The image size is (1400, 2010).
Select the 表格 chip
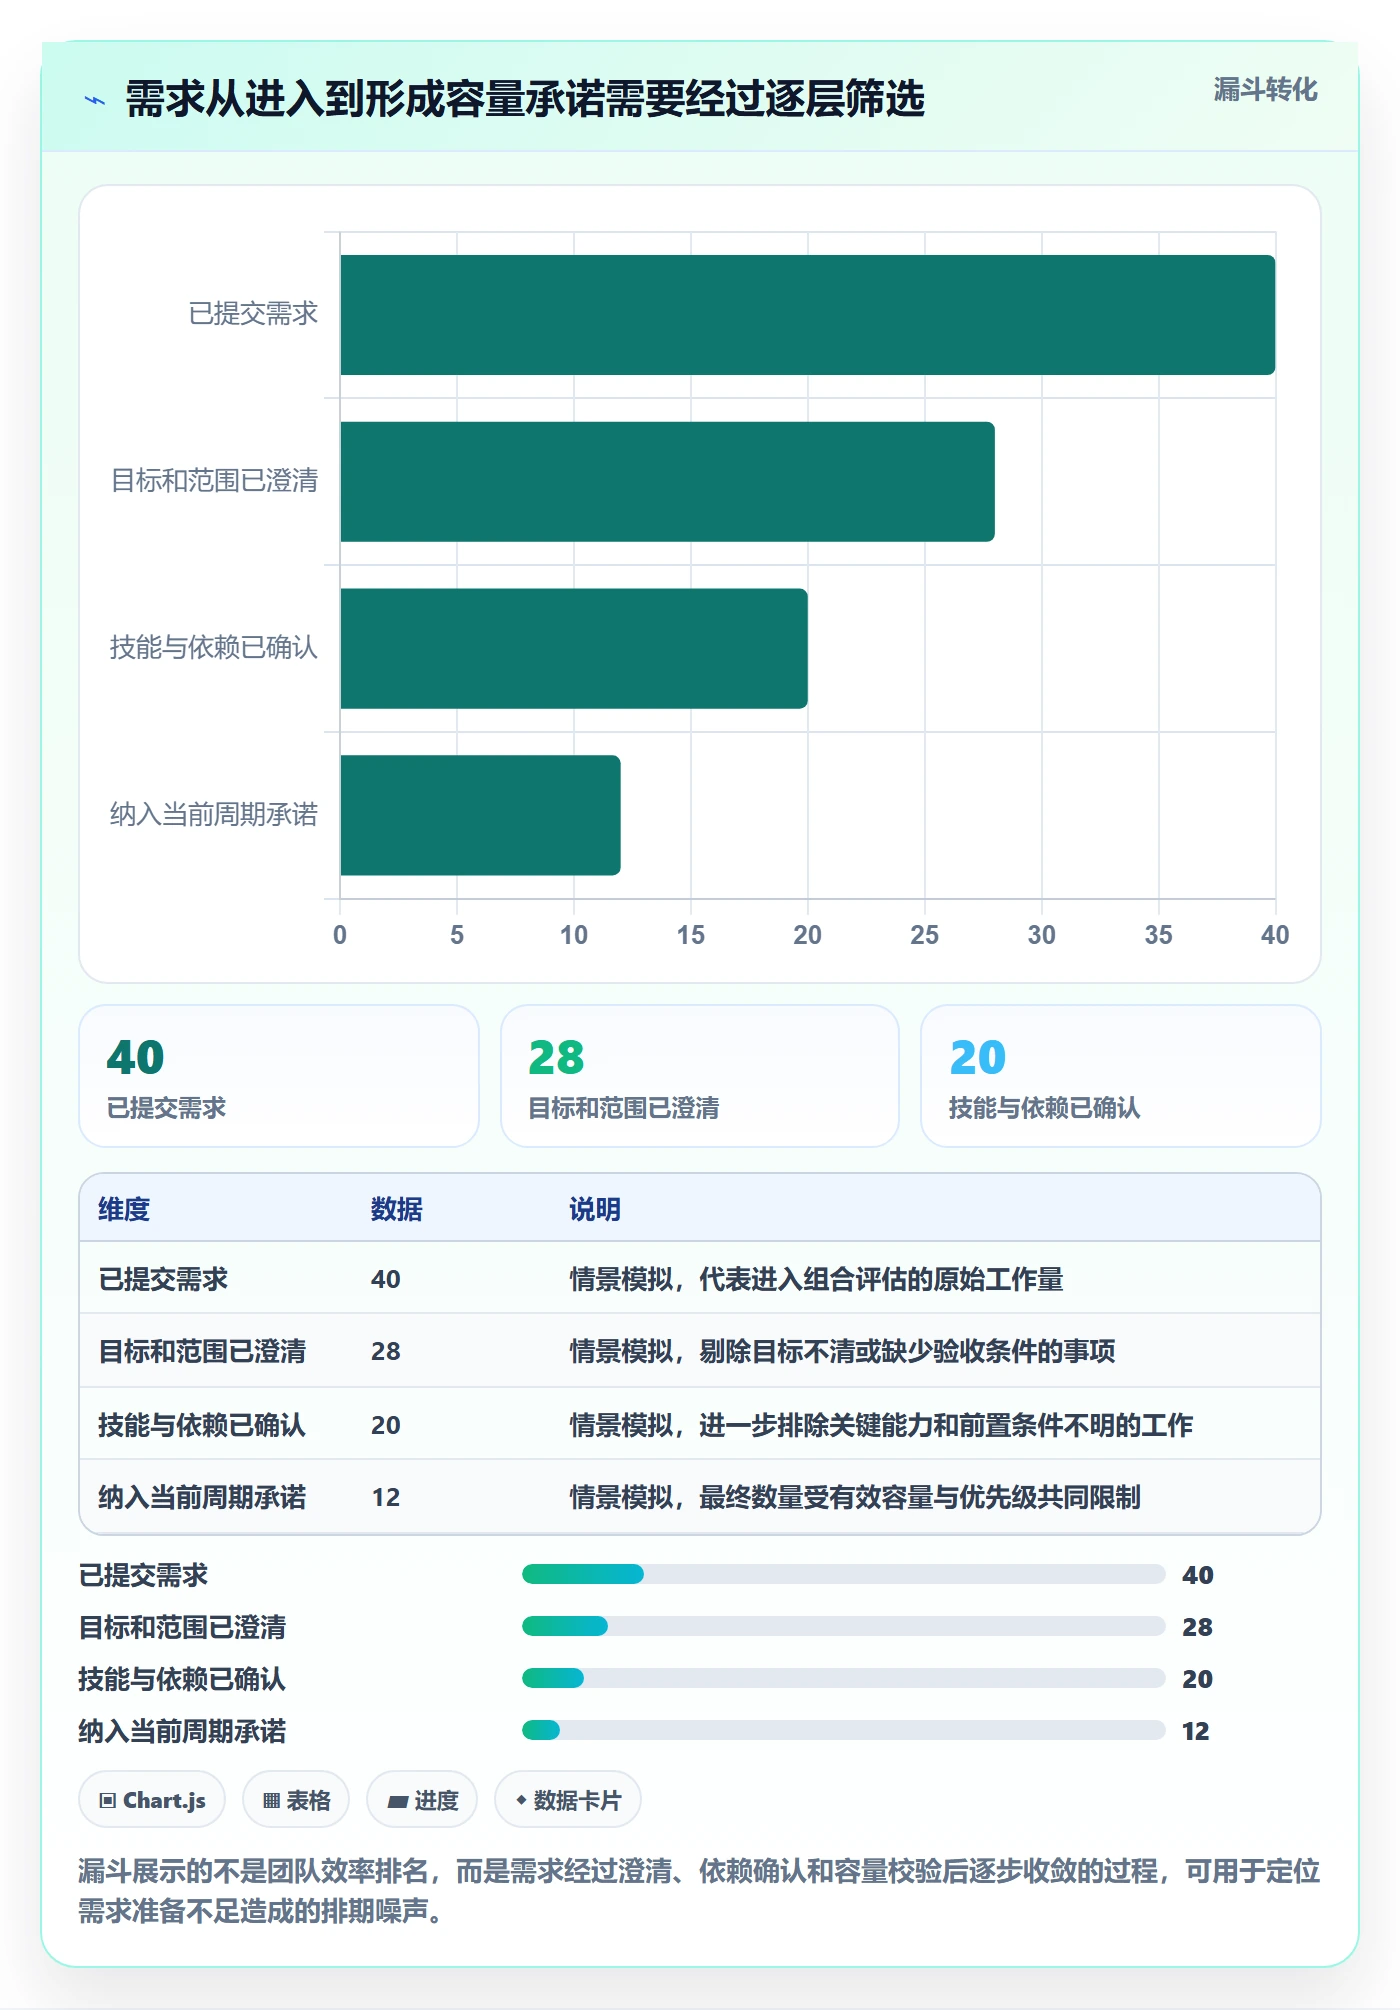point(296,1800)
